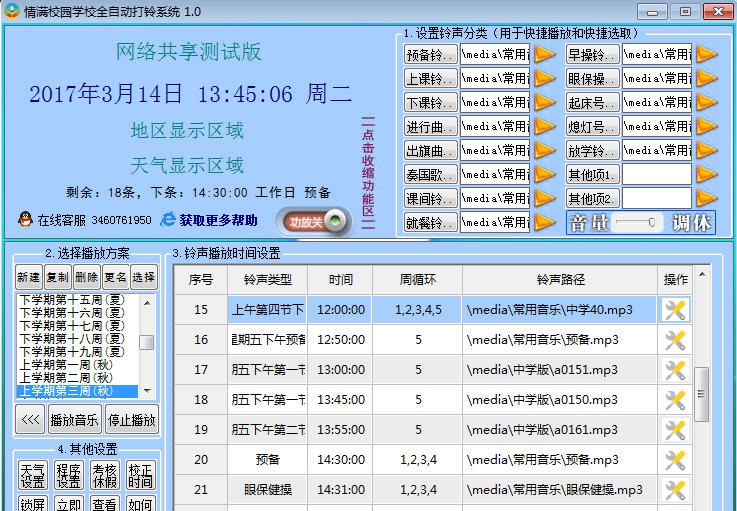Screen dimensions: 737x511
Task: Click the 预备铃 category button
Action: coord(431,55)
